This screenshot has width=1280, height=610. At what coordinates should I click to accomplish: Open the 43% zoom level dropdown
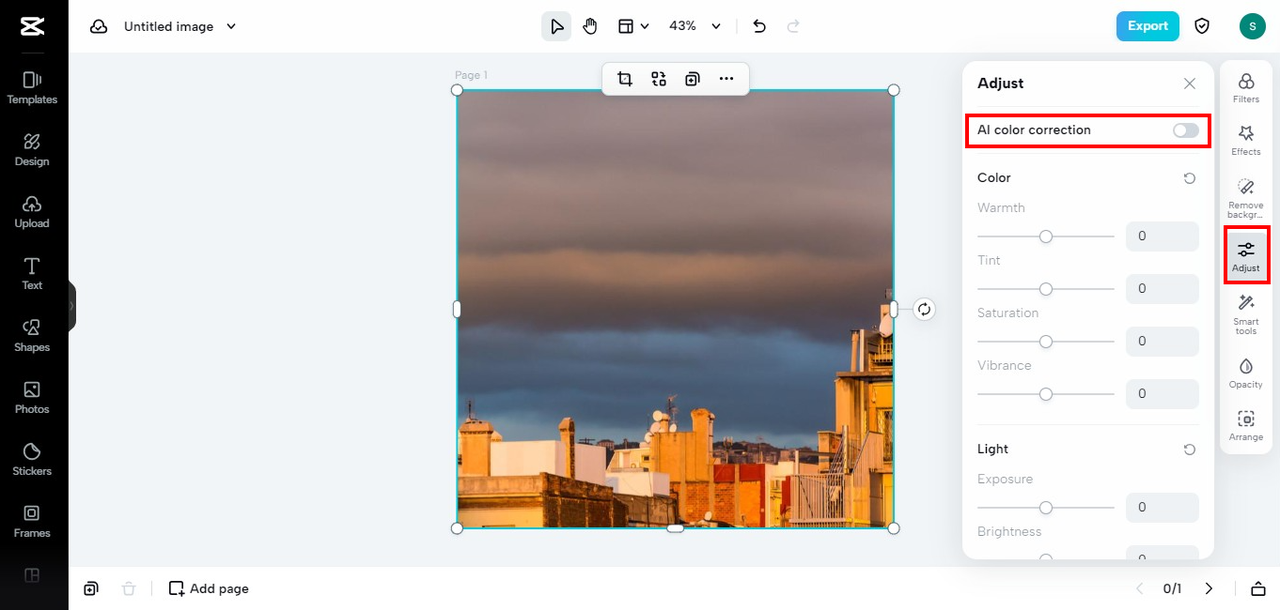[x=696, y=26]
